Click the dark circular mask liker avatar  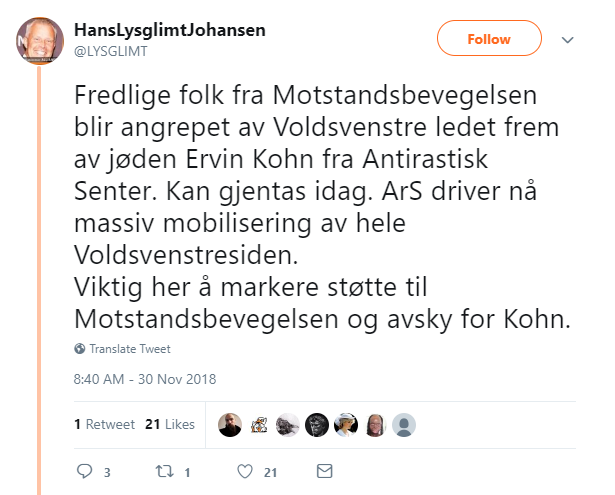(317, 424)
